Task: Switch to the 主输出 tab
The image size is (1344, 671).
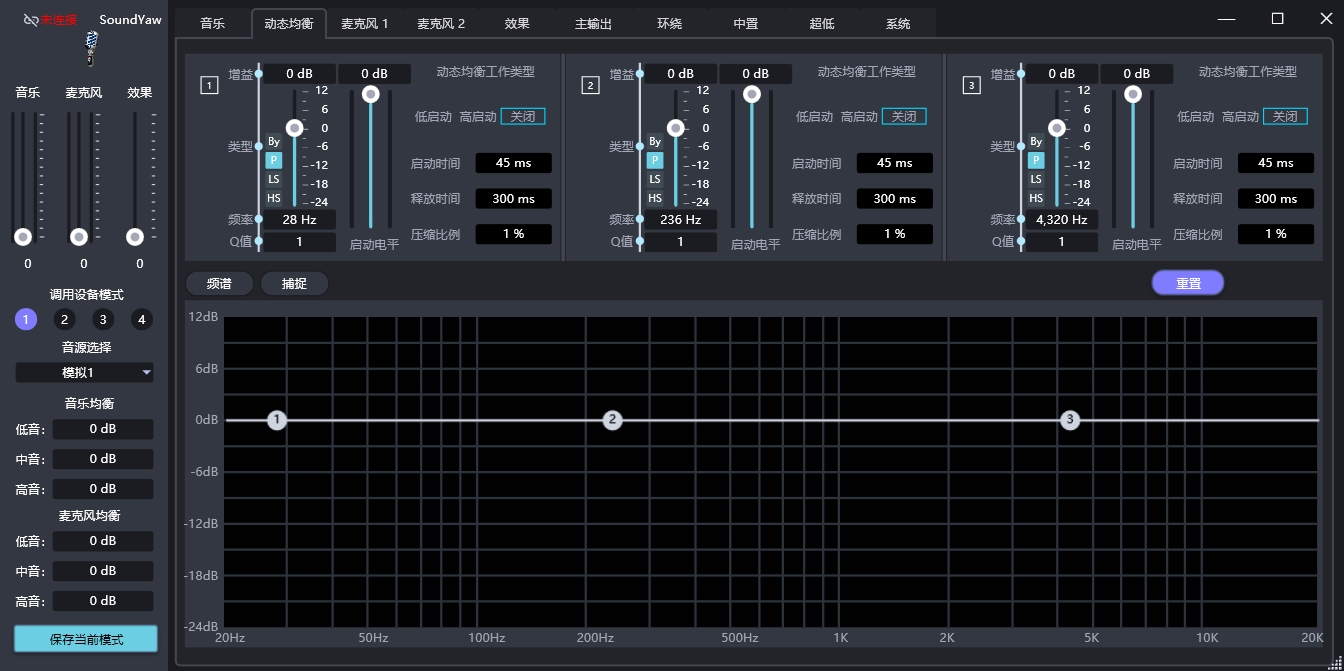Action: point(593,24)
